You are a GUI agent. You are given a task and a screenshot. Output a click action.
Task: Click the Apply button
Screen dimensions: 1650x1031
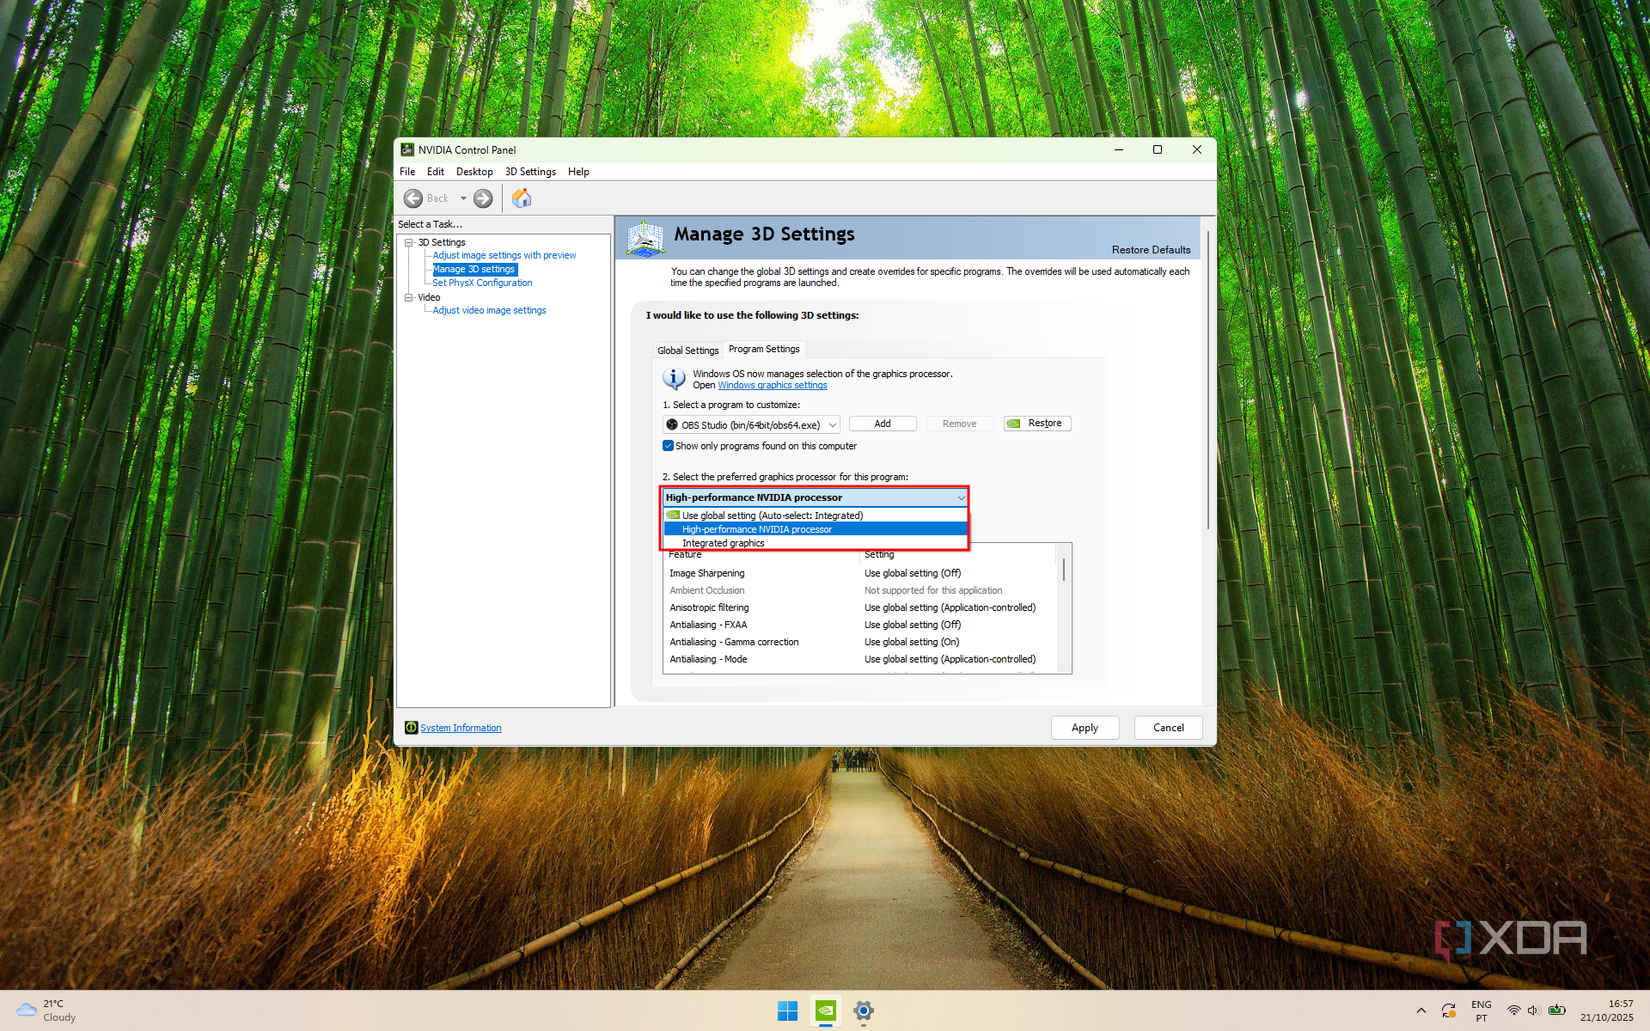pyautogui.click(x=1084, y=727)
